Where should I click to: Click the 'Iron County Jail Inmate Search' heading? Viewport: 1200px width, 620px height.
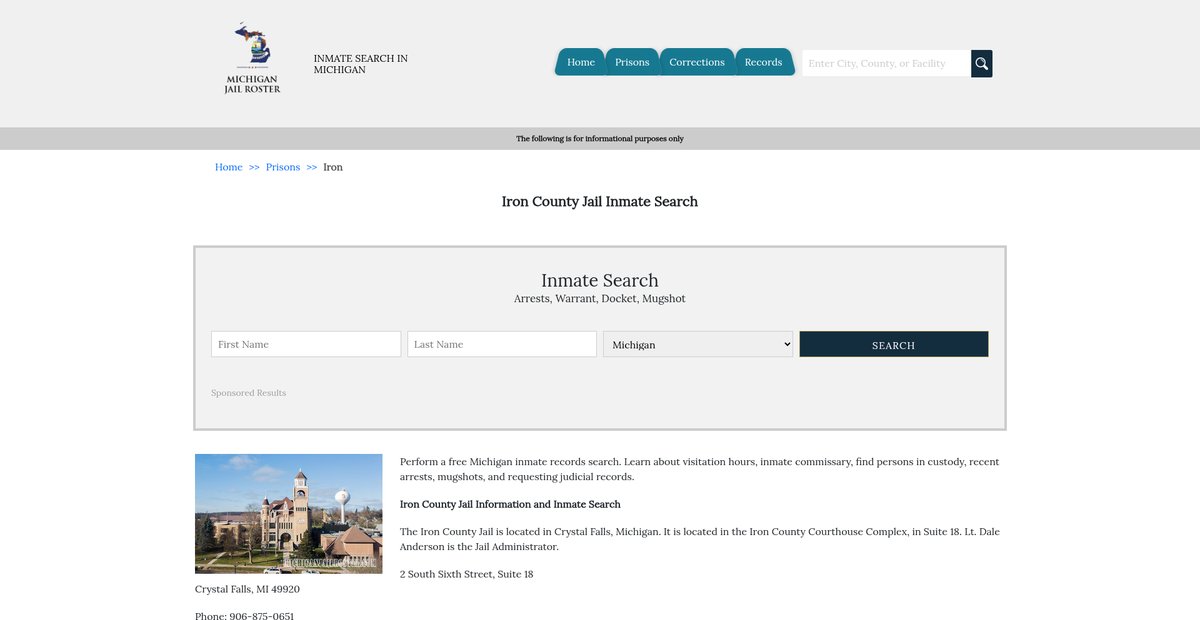tap(600, 202)
